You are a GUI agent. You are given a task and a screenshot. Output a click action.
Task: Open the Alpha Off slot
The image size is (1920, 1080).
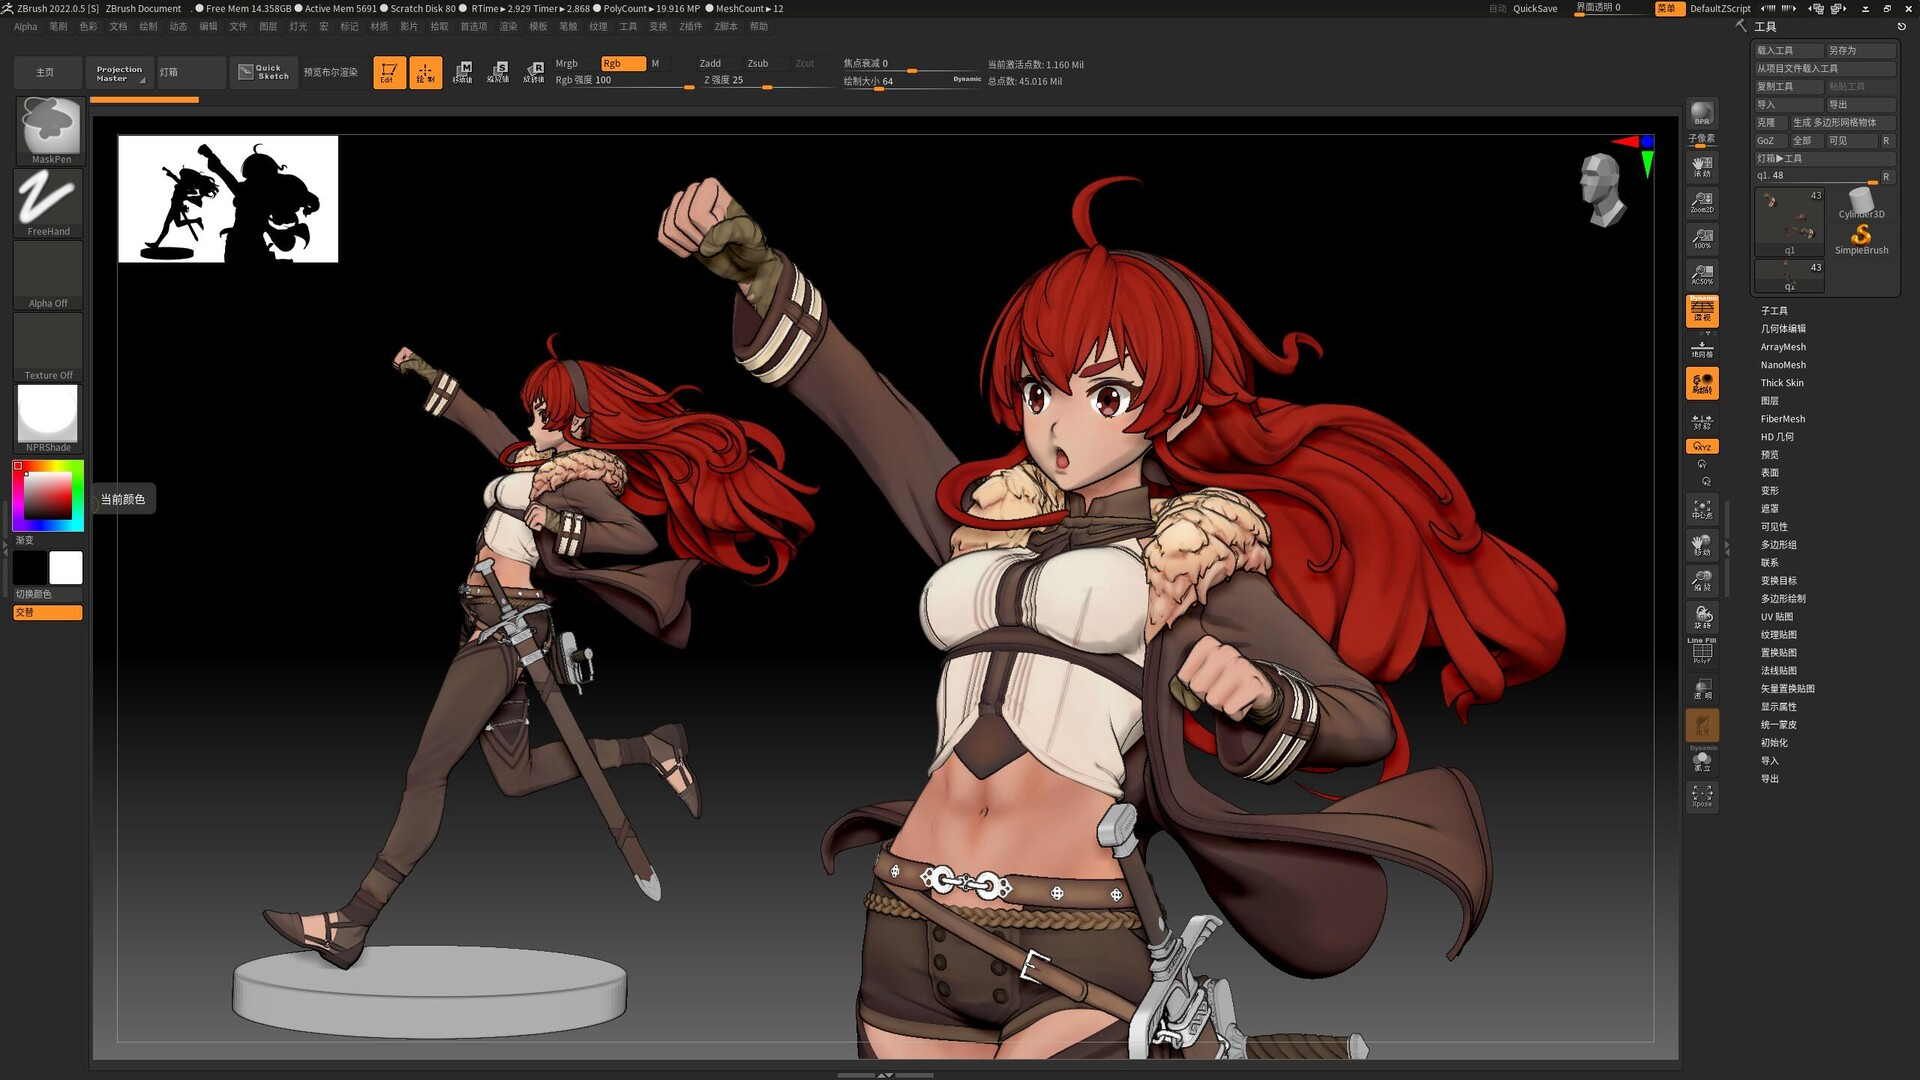pyautogui.click(x=49, y=275)
